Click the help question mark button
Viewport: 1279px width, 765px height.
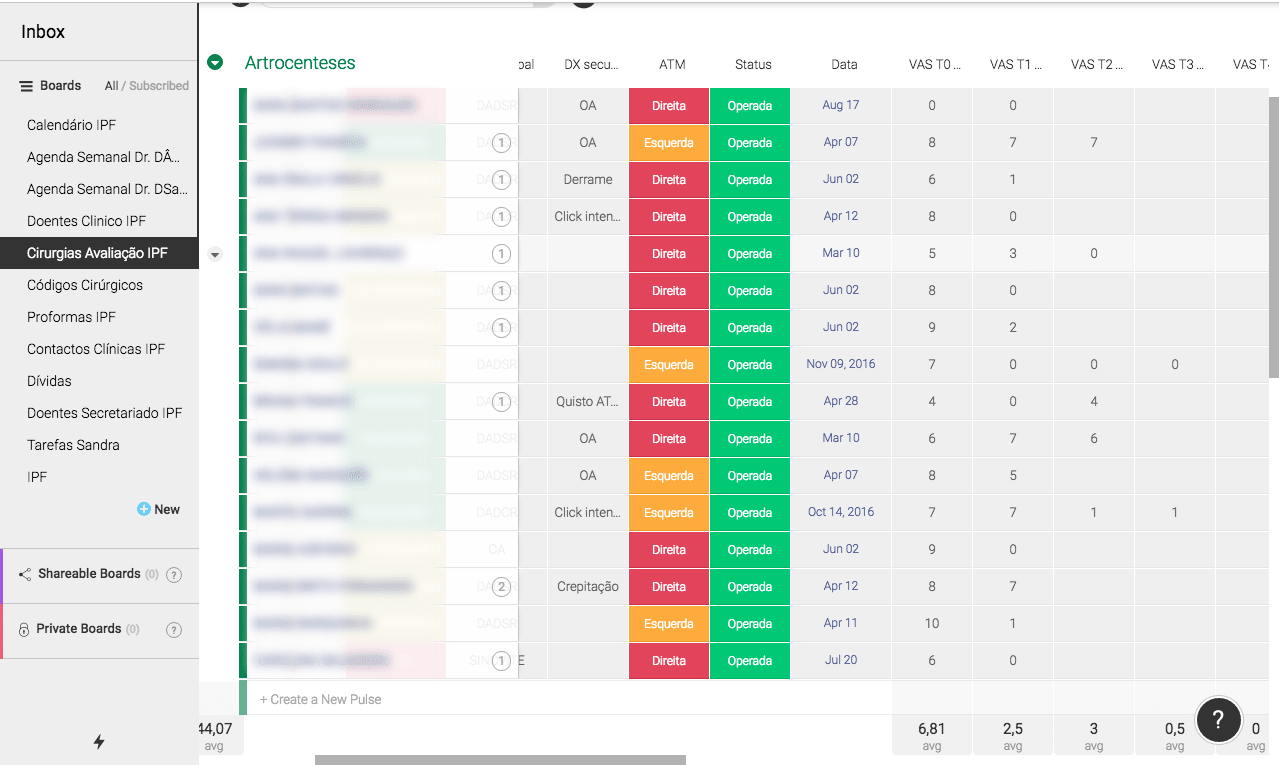point(1218,719)
